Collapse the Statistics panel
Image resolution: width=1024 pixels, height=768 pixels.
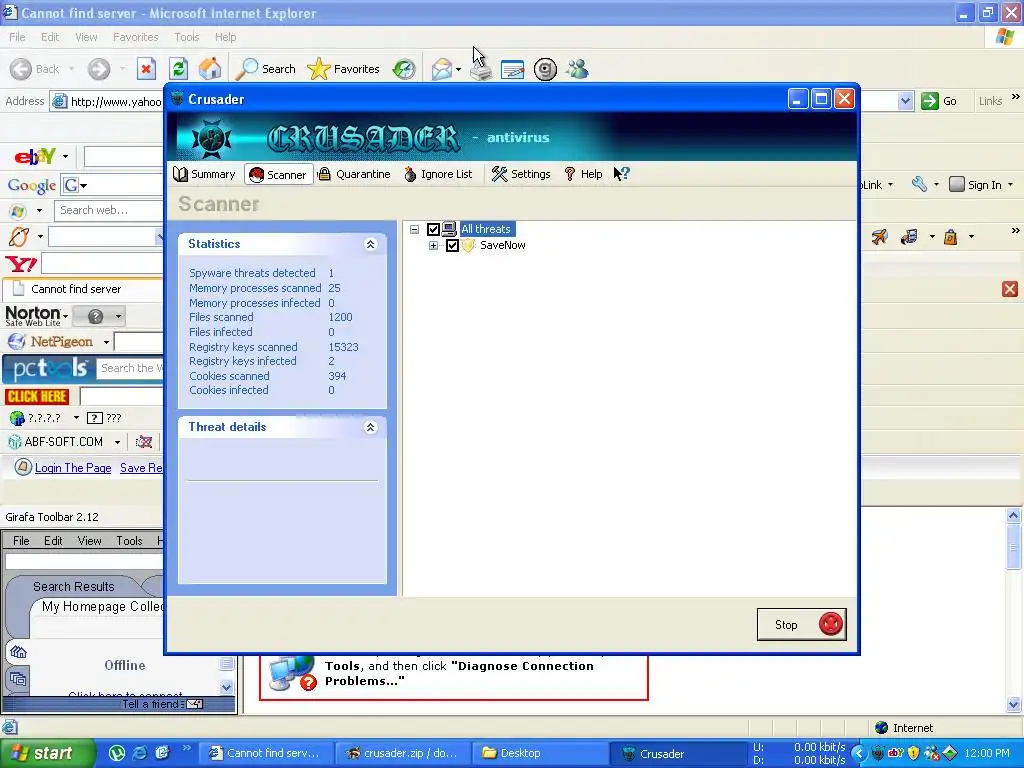coord(370,244)
